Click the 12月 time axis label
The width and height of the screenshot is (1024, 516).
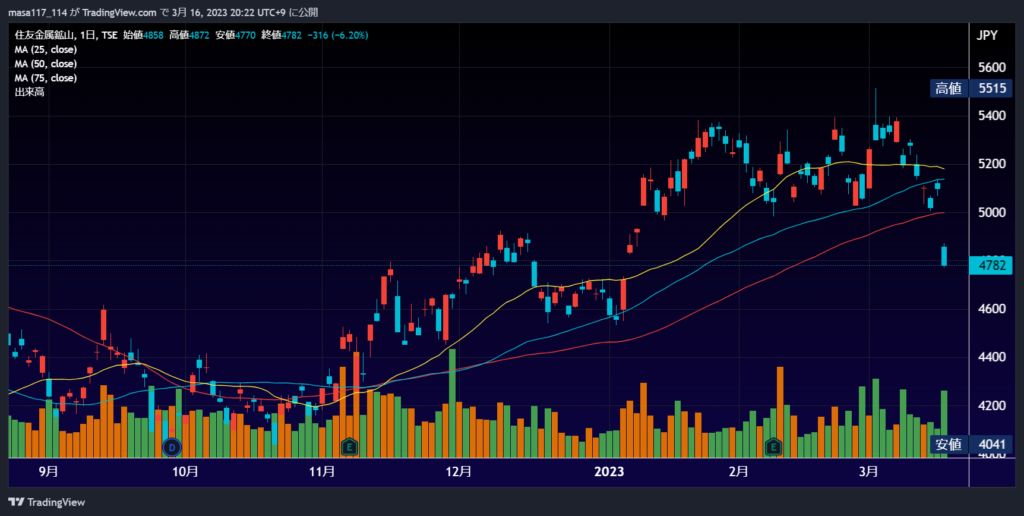(459, 472)
